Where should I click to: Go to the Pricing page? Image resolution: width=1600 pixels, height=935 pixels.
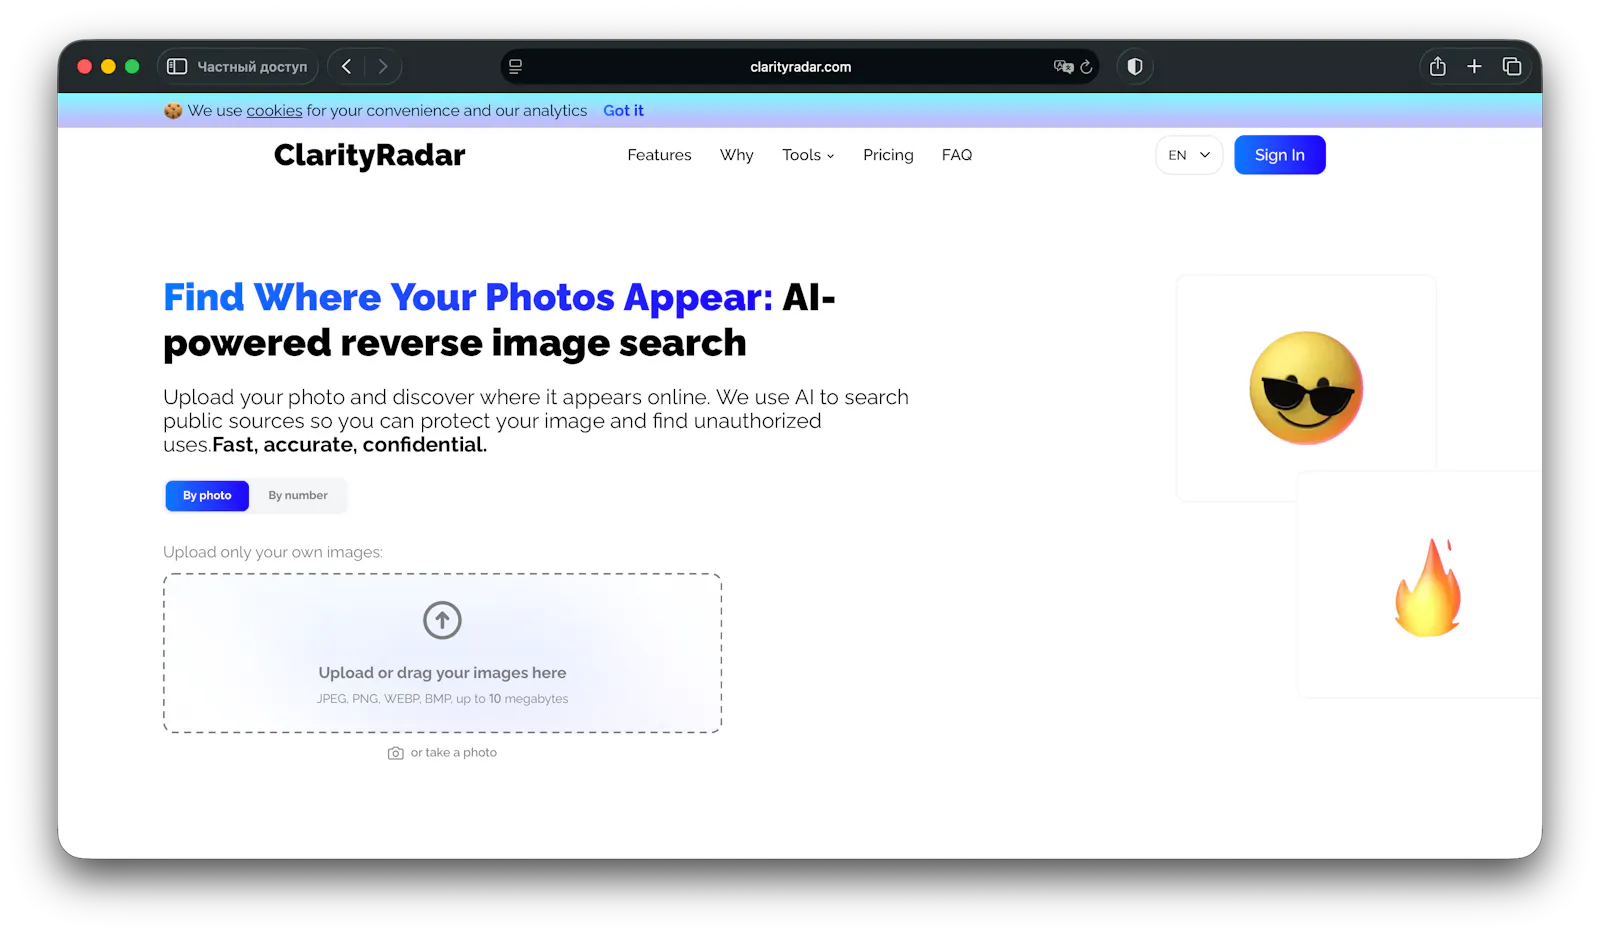pos(888,155)
